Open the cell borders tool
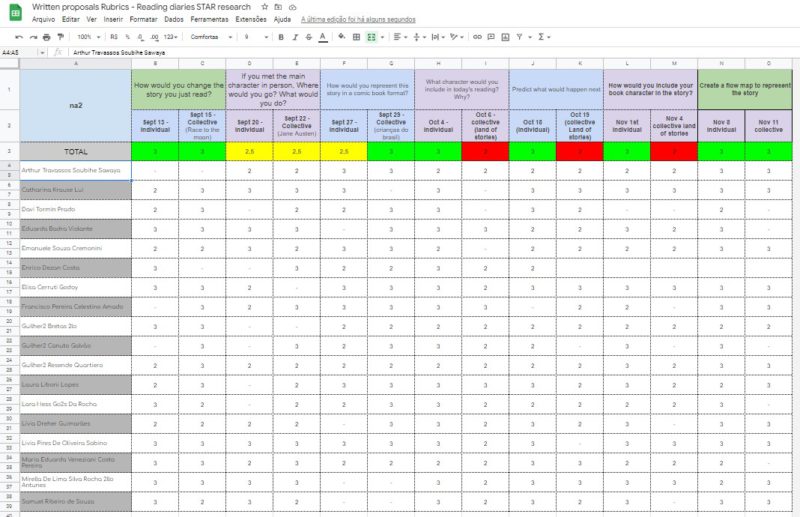This screenshot has height=517, width=800. [x=357, y=37]
